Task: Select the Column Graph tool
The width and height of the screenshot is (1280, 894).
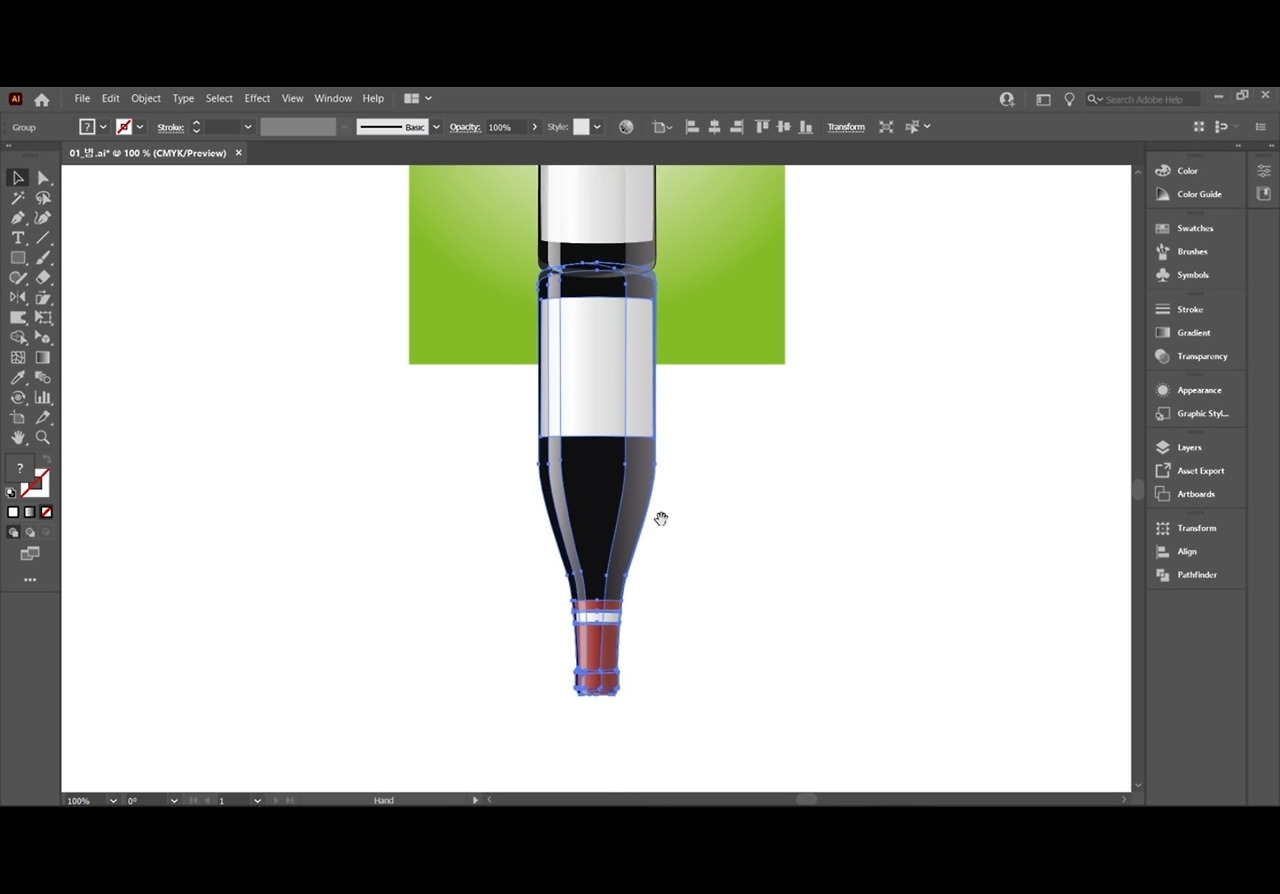Action: 43,398
